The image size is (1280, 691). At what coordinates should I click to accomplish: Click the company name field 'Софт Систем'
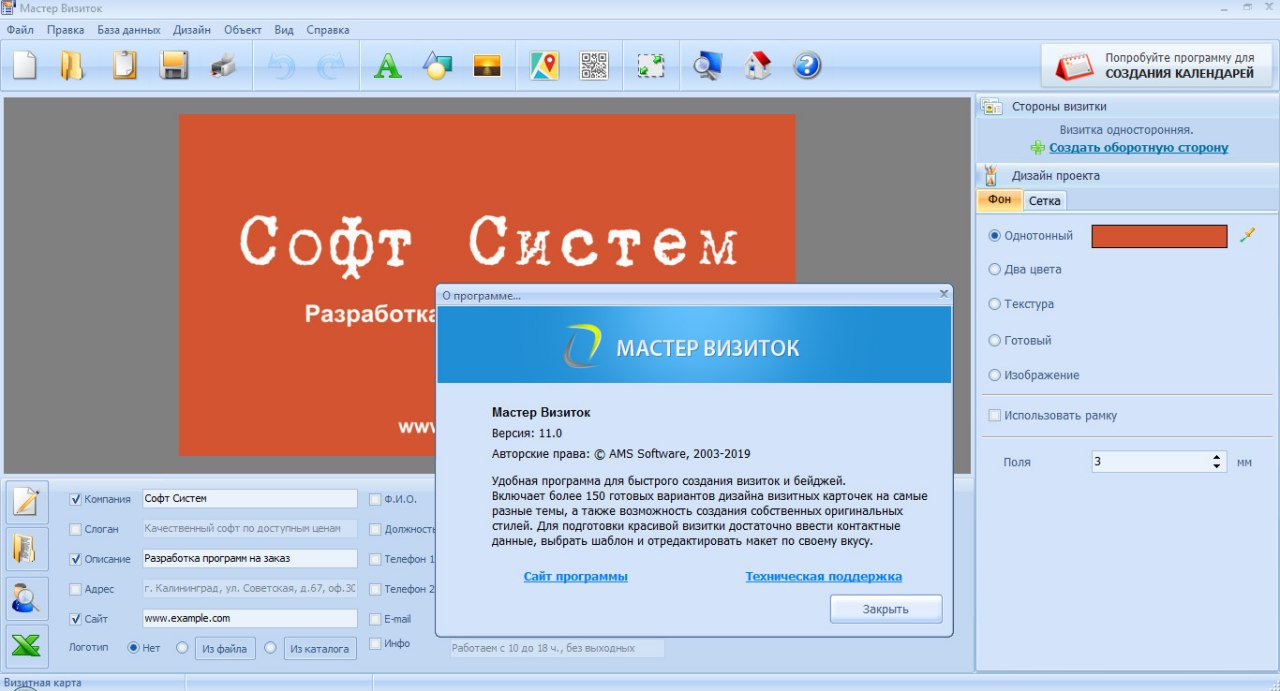250,498
